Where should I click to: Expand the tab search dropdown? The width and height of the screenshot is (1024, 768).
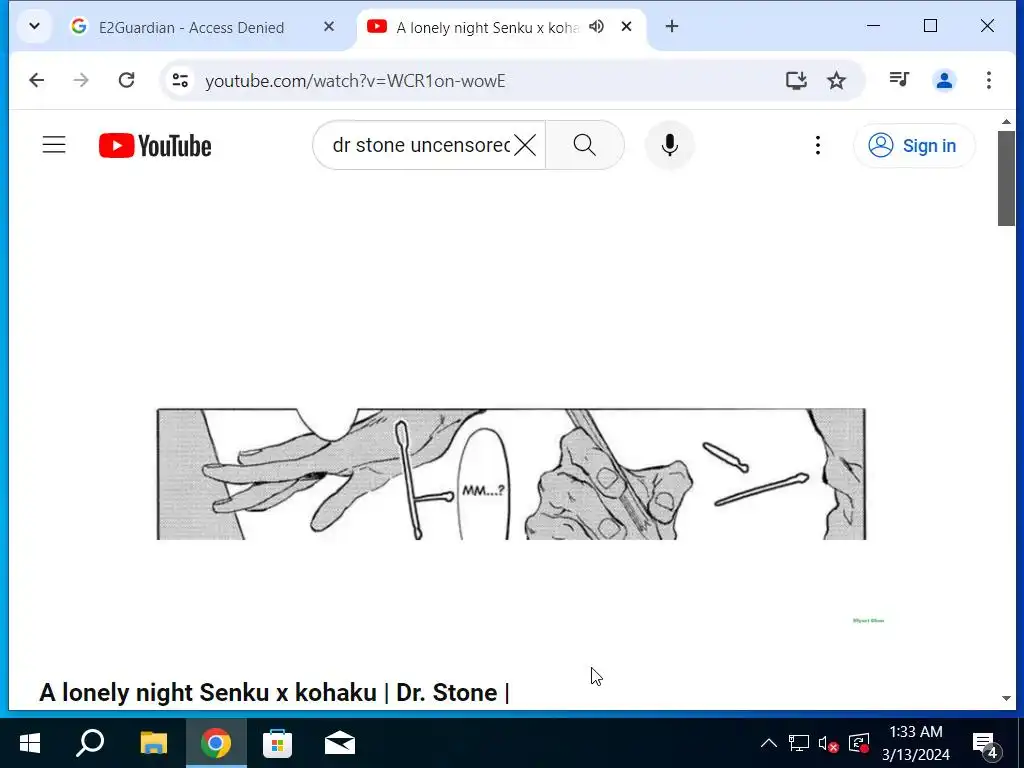tap(35, 27)
